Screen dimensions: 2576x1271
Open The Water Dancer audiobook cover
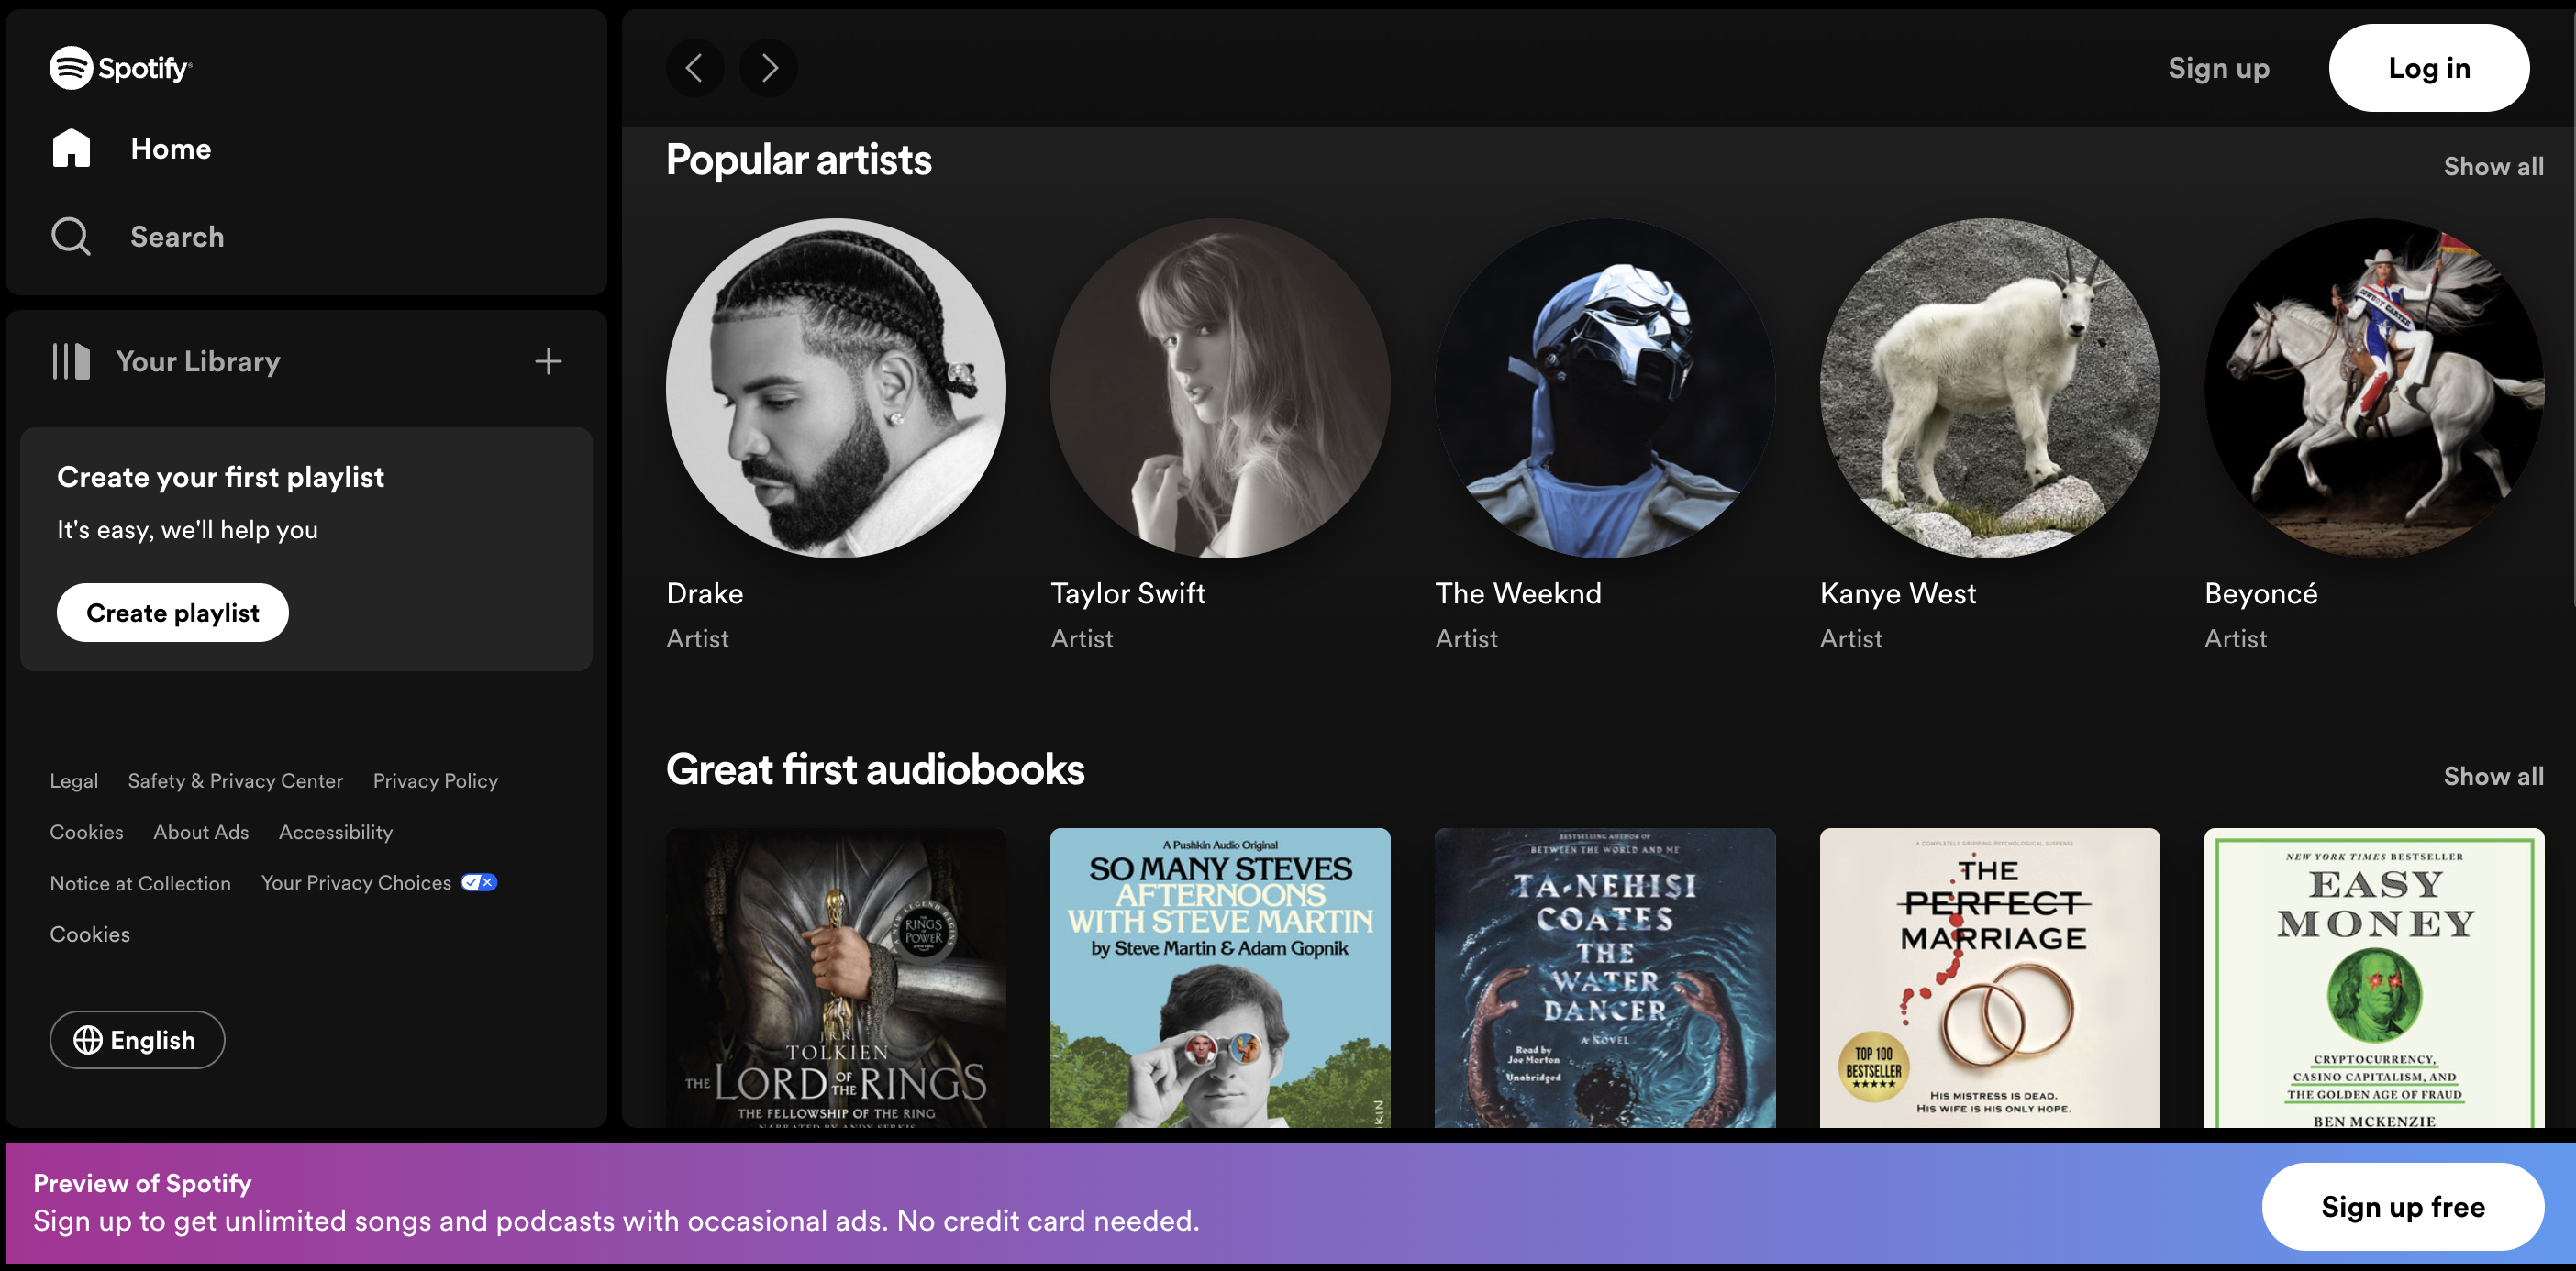[1605, 978]
